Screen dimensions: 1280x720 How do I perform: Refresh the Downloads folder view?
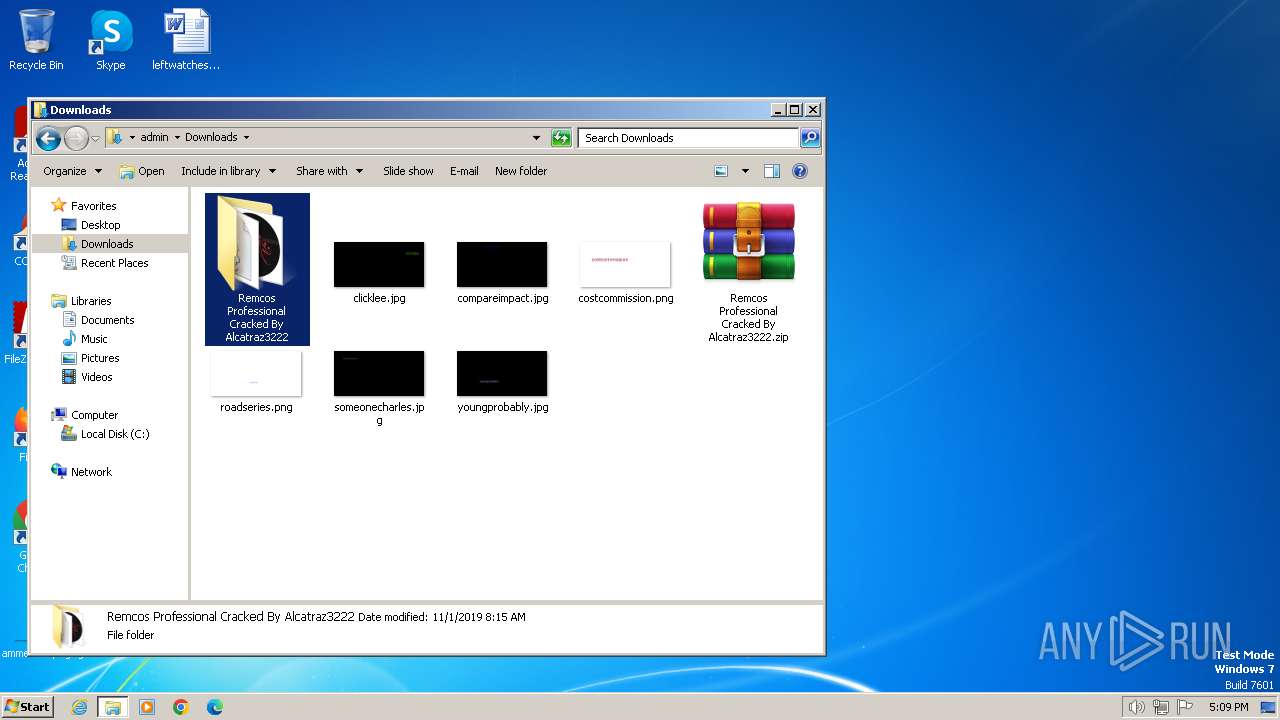coord(561,138)
